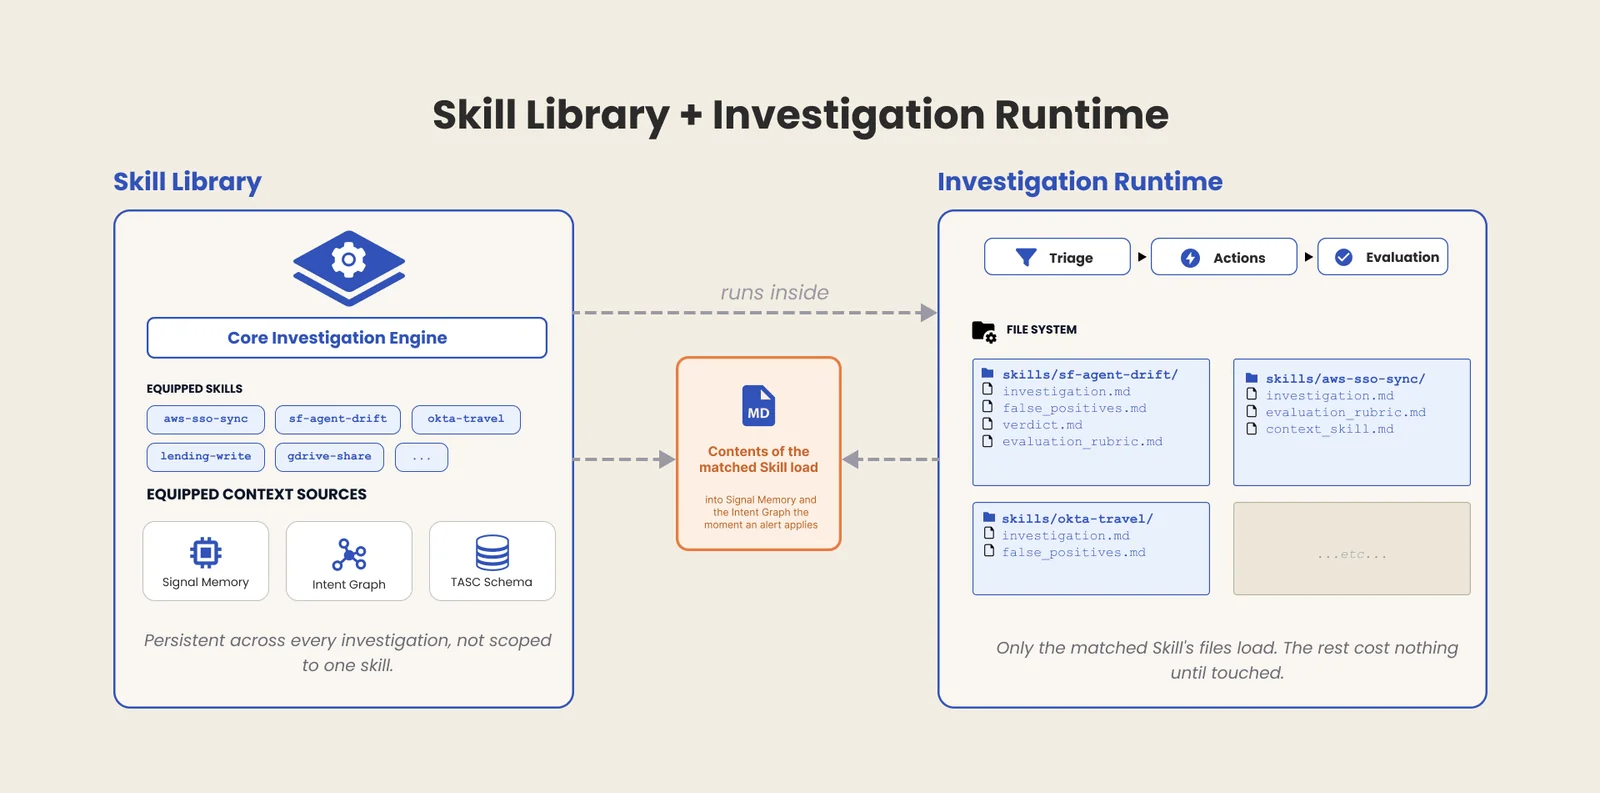The image size is (1600, 793).
Task: Click the Evaluation checkmark icon
Action: point(1344,257)
